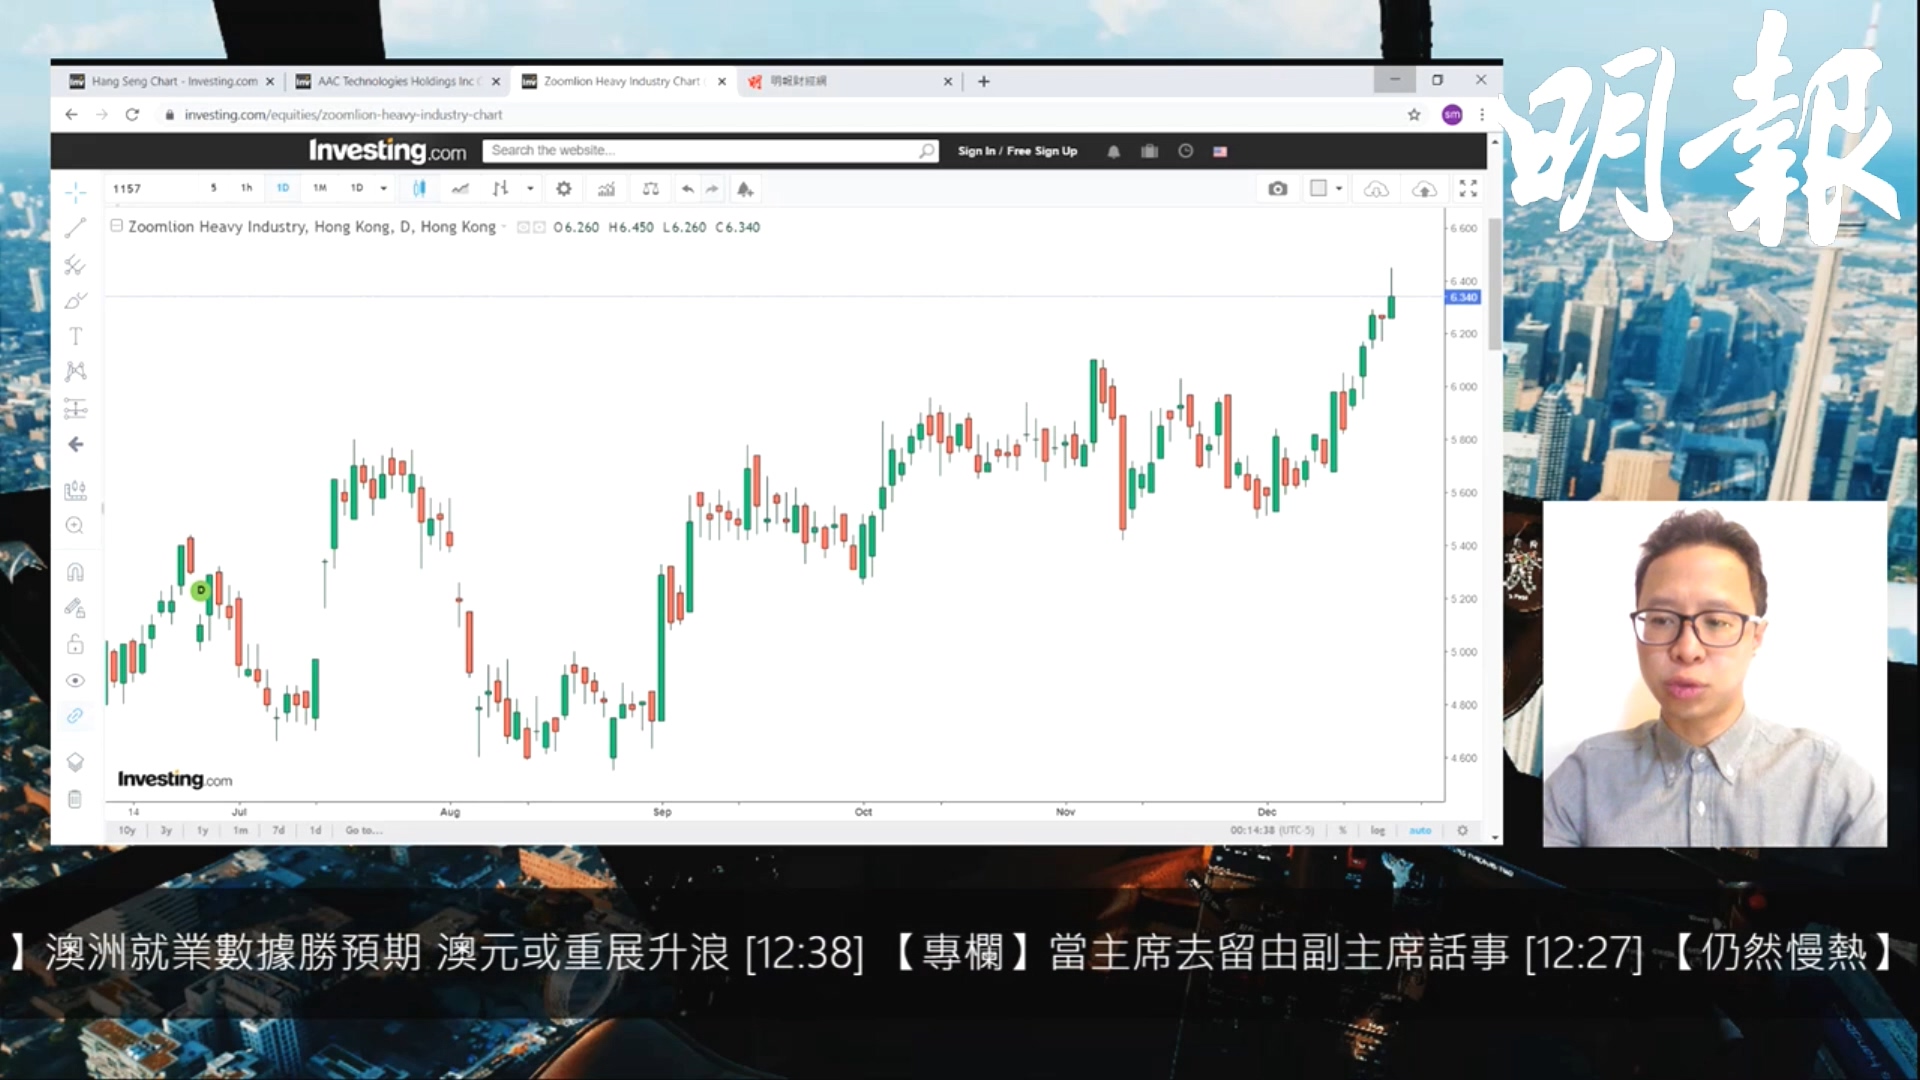Select Zoomlion Heavy Industry Chart tab
This screenshot has height=1080, width=1920.
tap(622, 81)
